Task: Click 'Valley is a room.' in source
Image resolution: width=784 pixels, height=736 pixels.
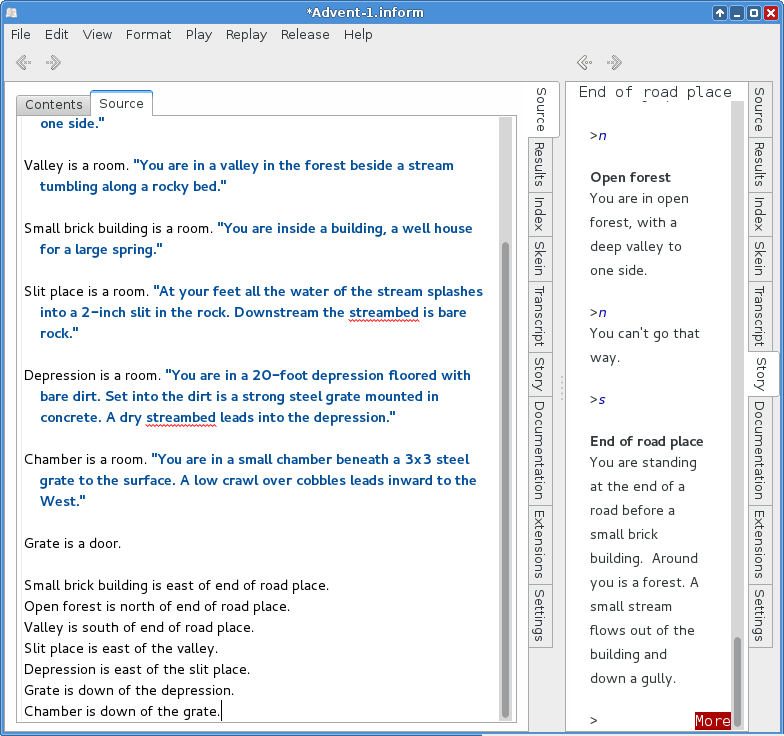Action: click(77, 166)
